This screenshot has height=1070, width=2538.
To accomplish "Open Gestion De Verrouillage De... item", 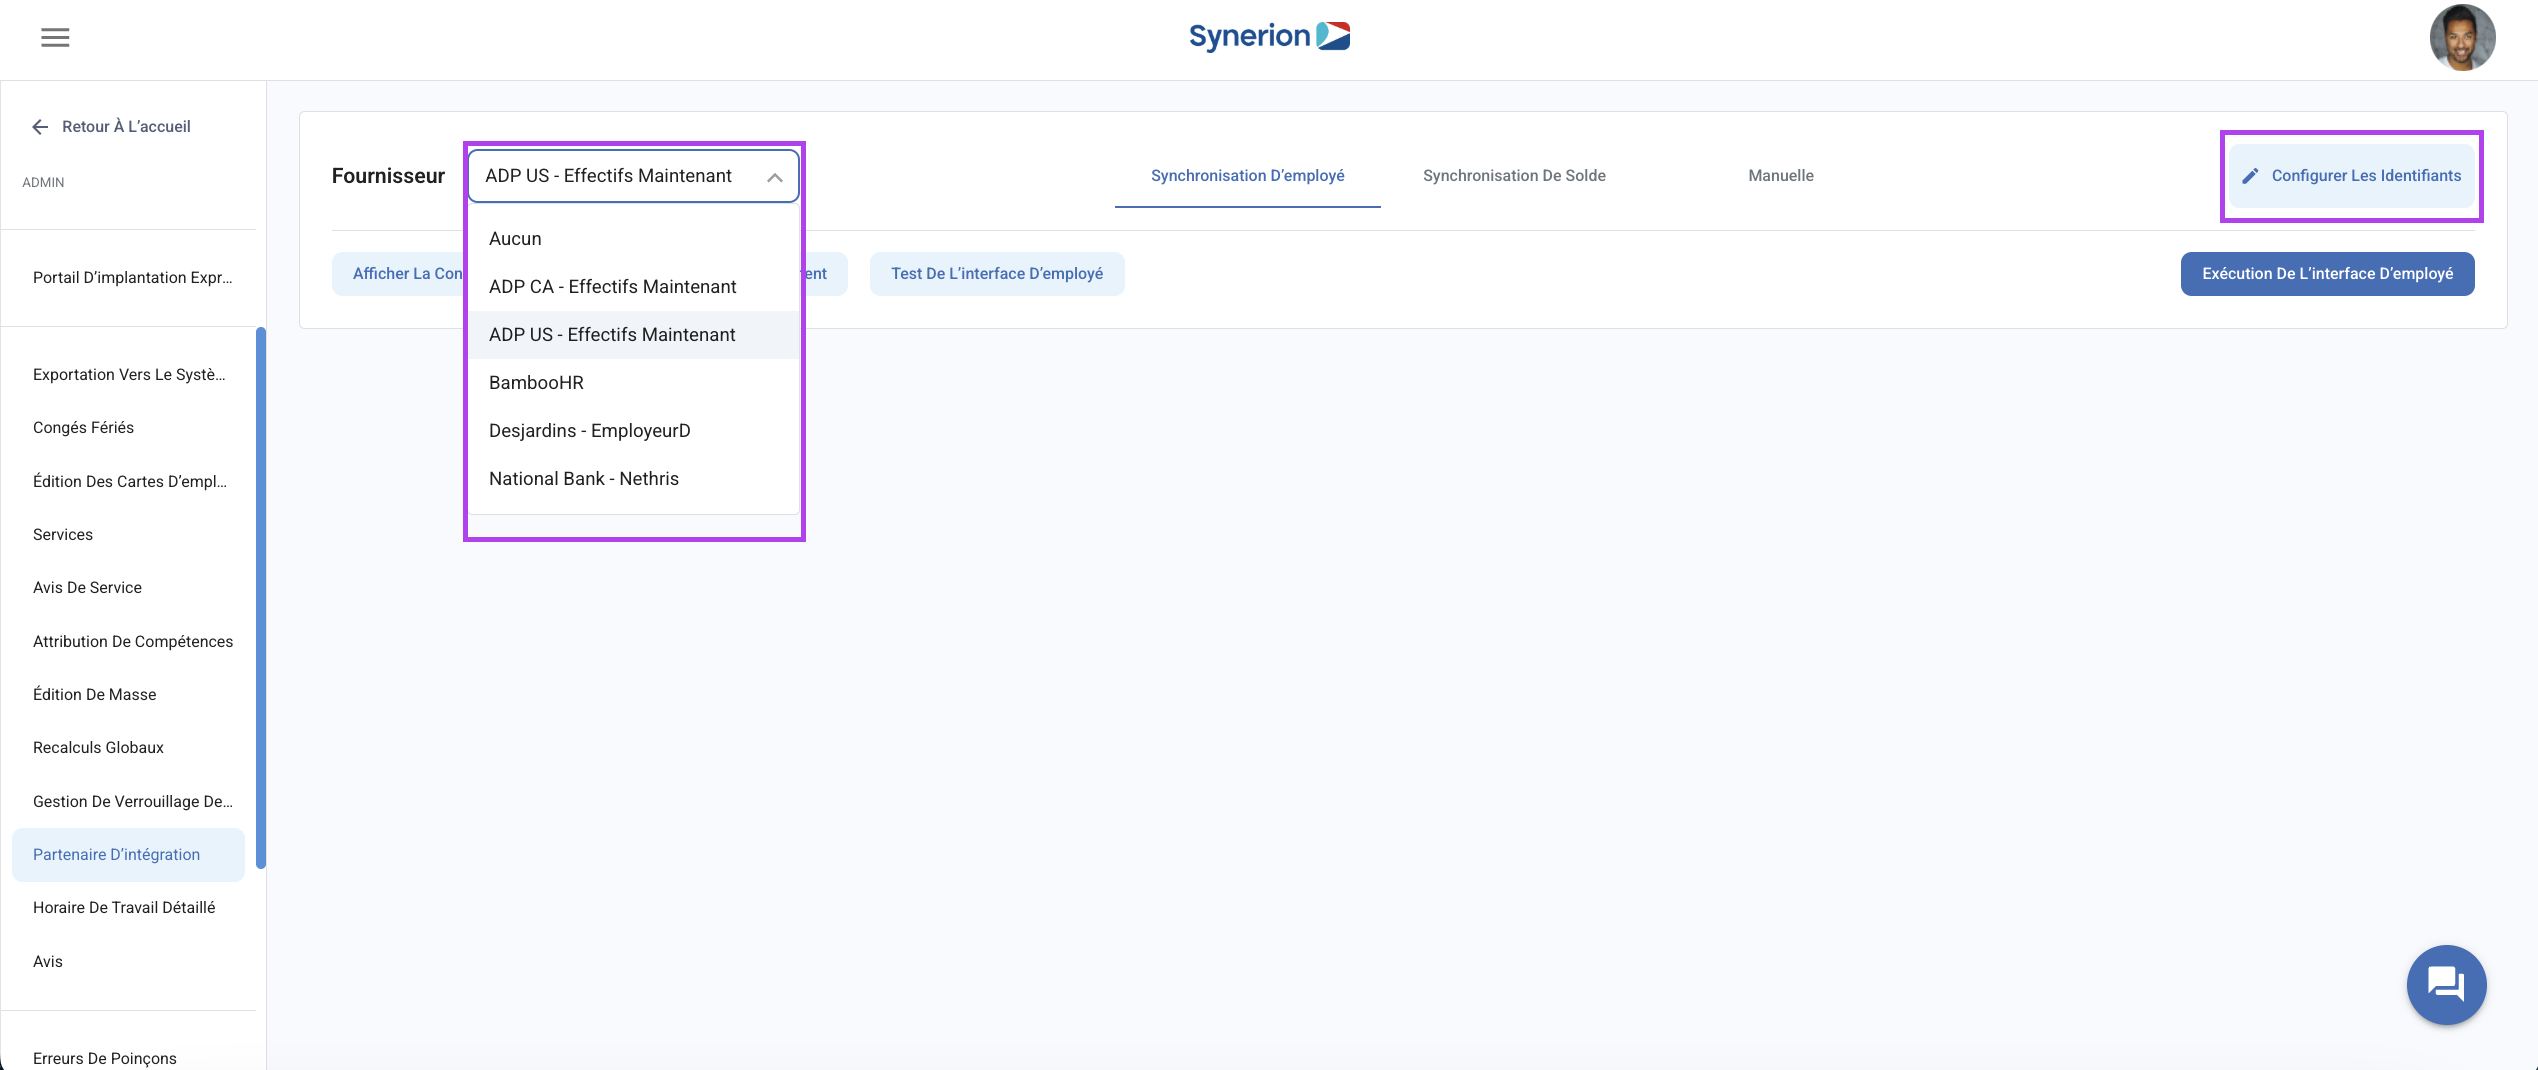I will 129,802.
